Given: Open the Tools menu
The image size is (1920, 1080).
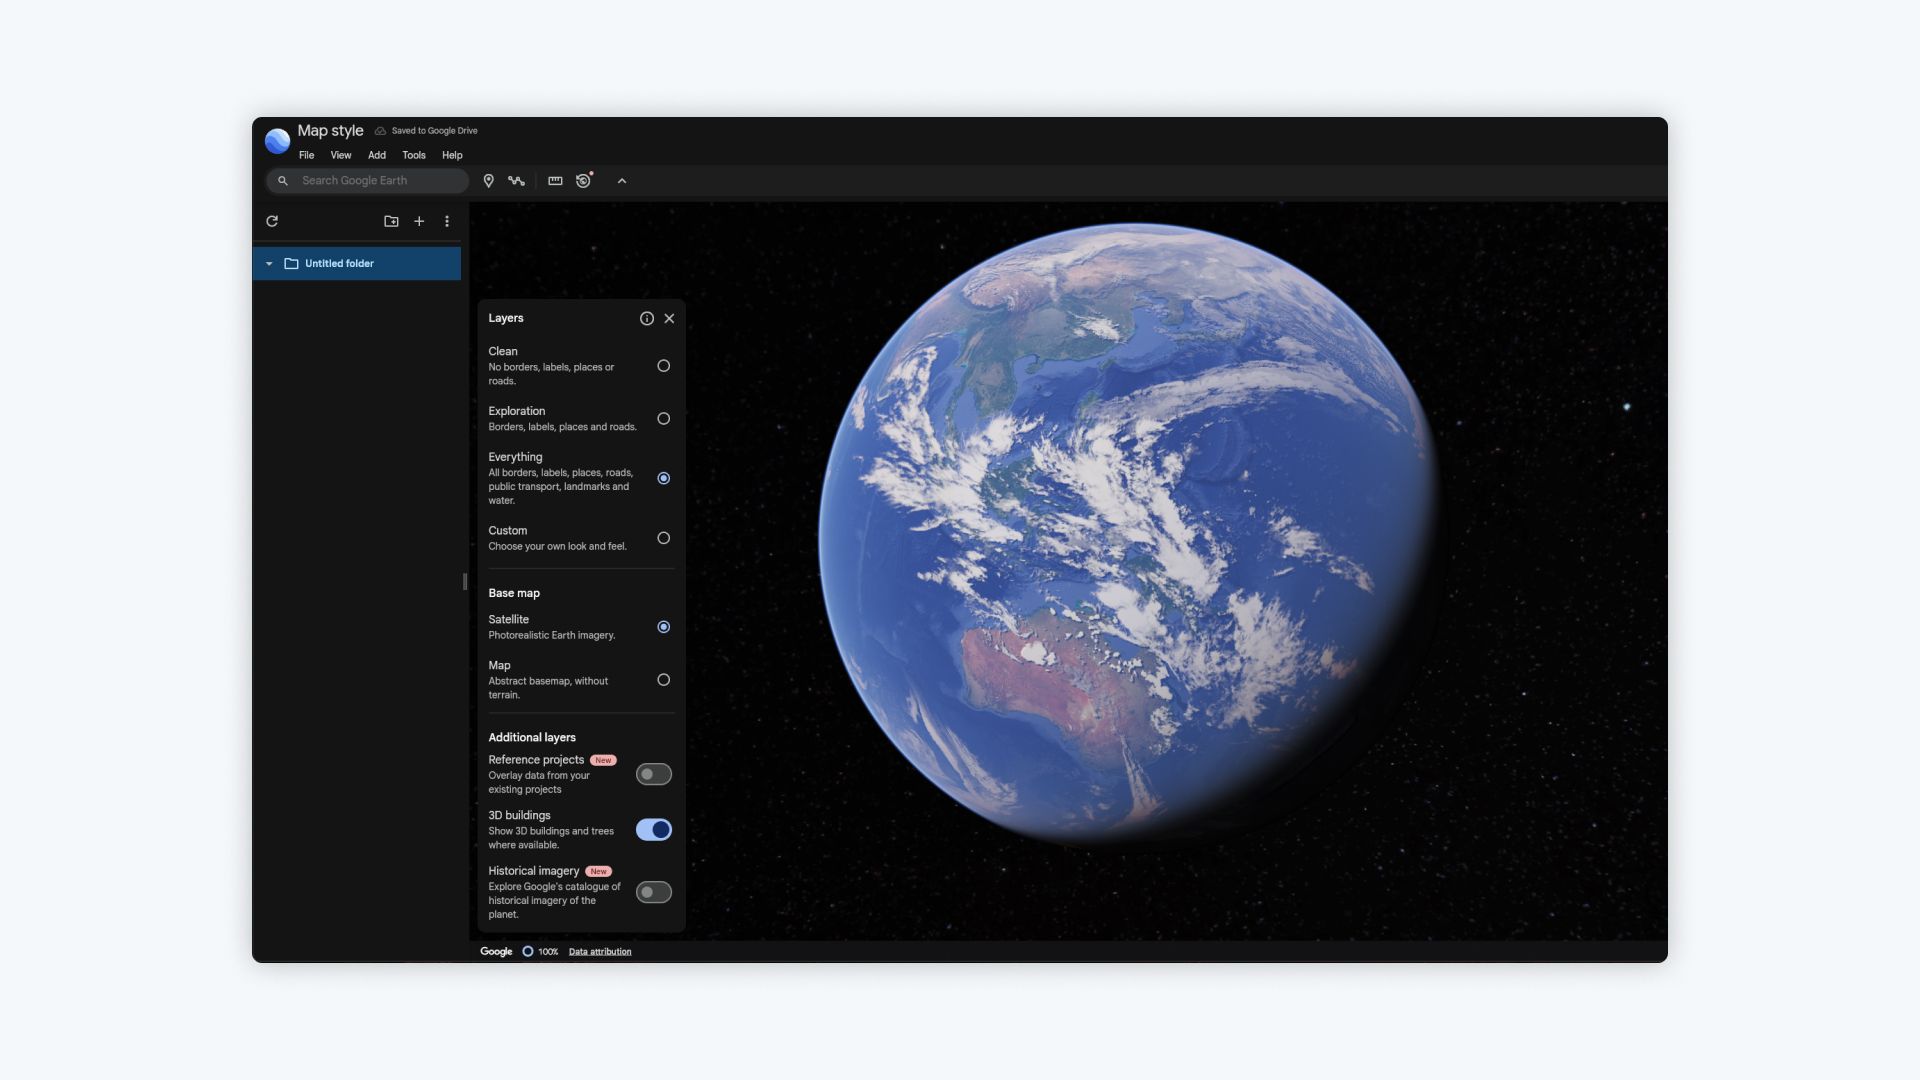Looking at the screenshot, I should 414,156.
